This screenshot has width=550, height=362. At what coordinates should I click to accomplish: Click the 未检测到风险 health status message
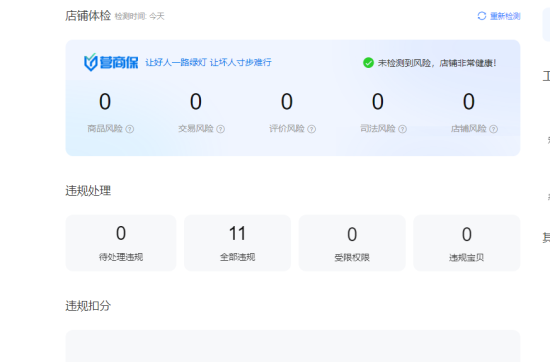pos(437,63)
